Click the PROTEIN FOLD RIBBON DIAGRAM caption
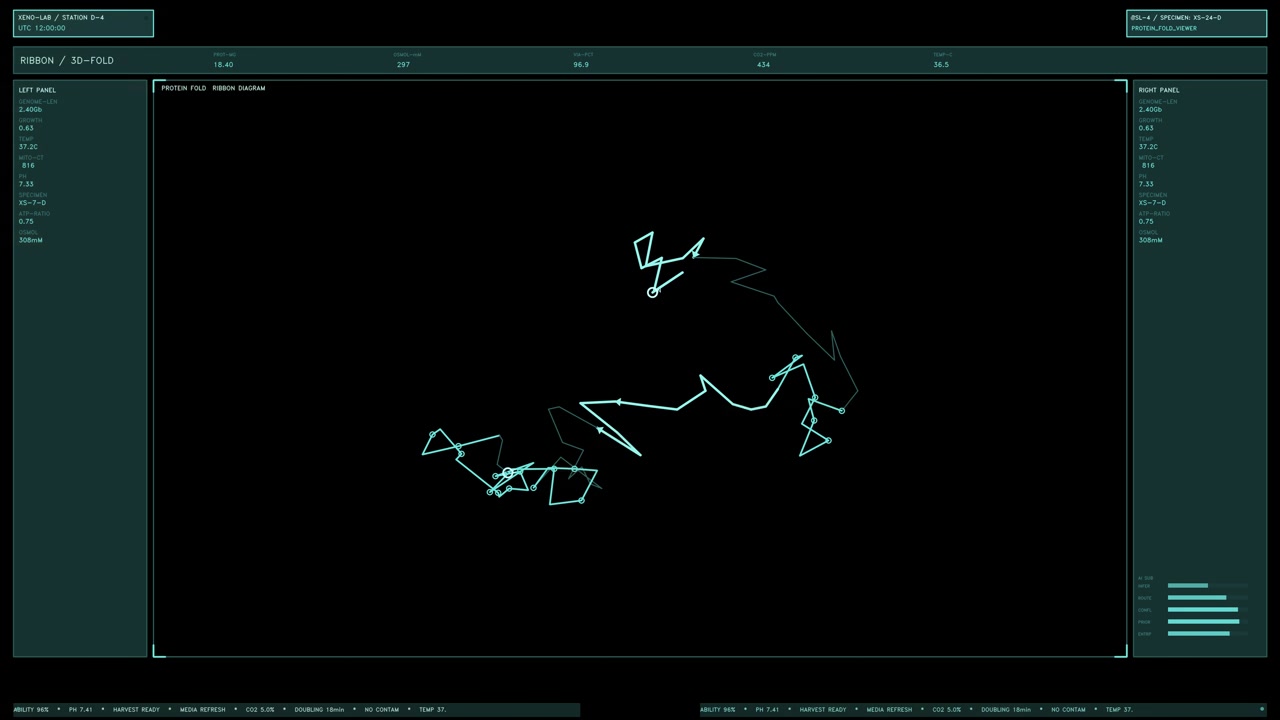The width and height of the screenshot is (1280, 720). (213, 88)
